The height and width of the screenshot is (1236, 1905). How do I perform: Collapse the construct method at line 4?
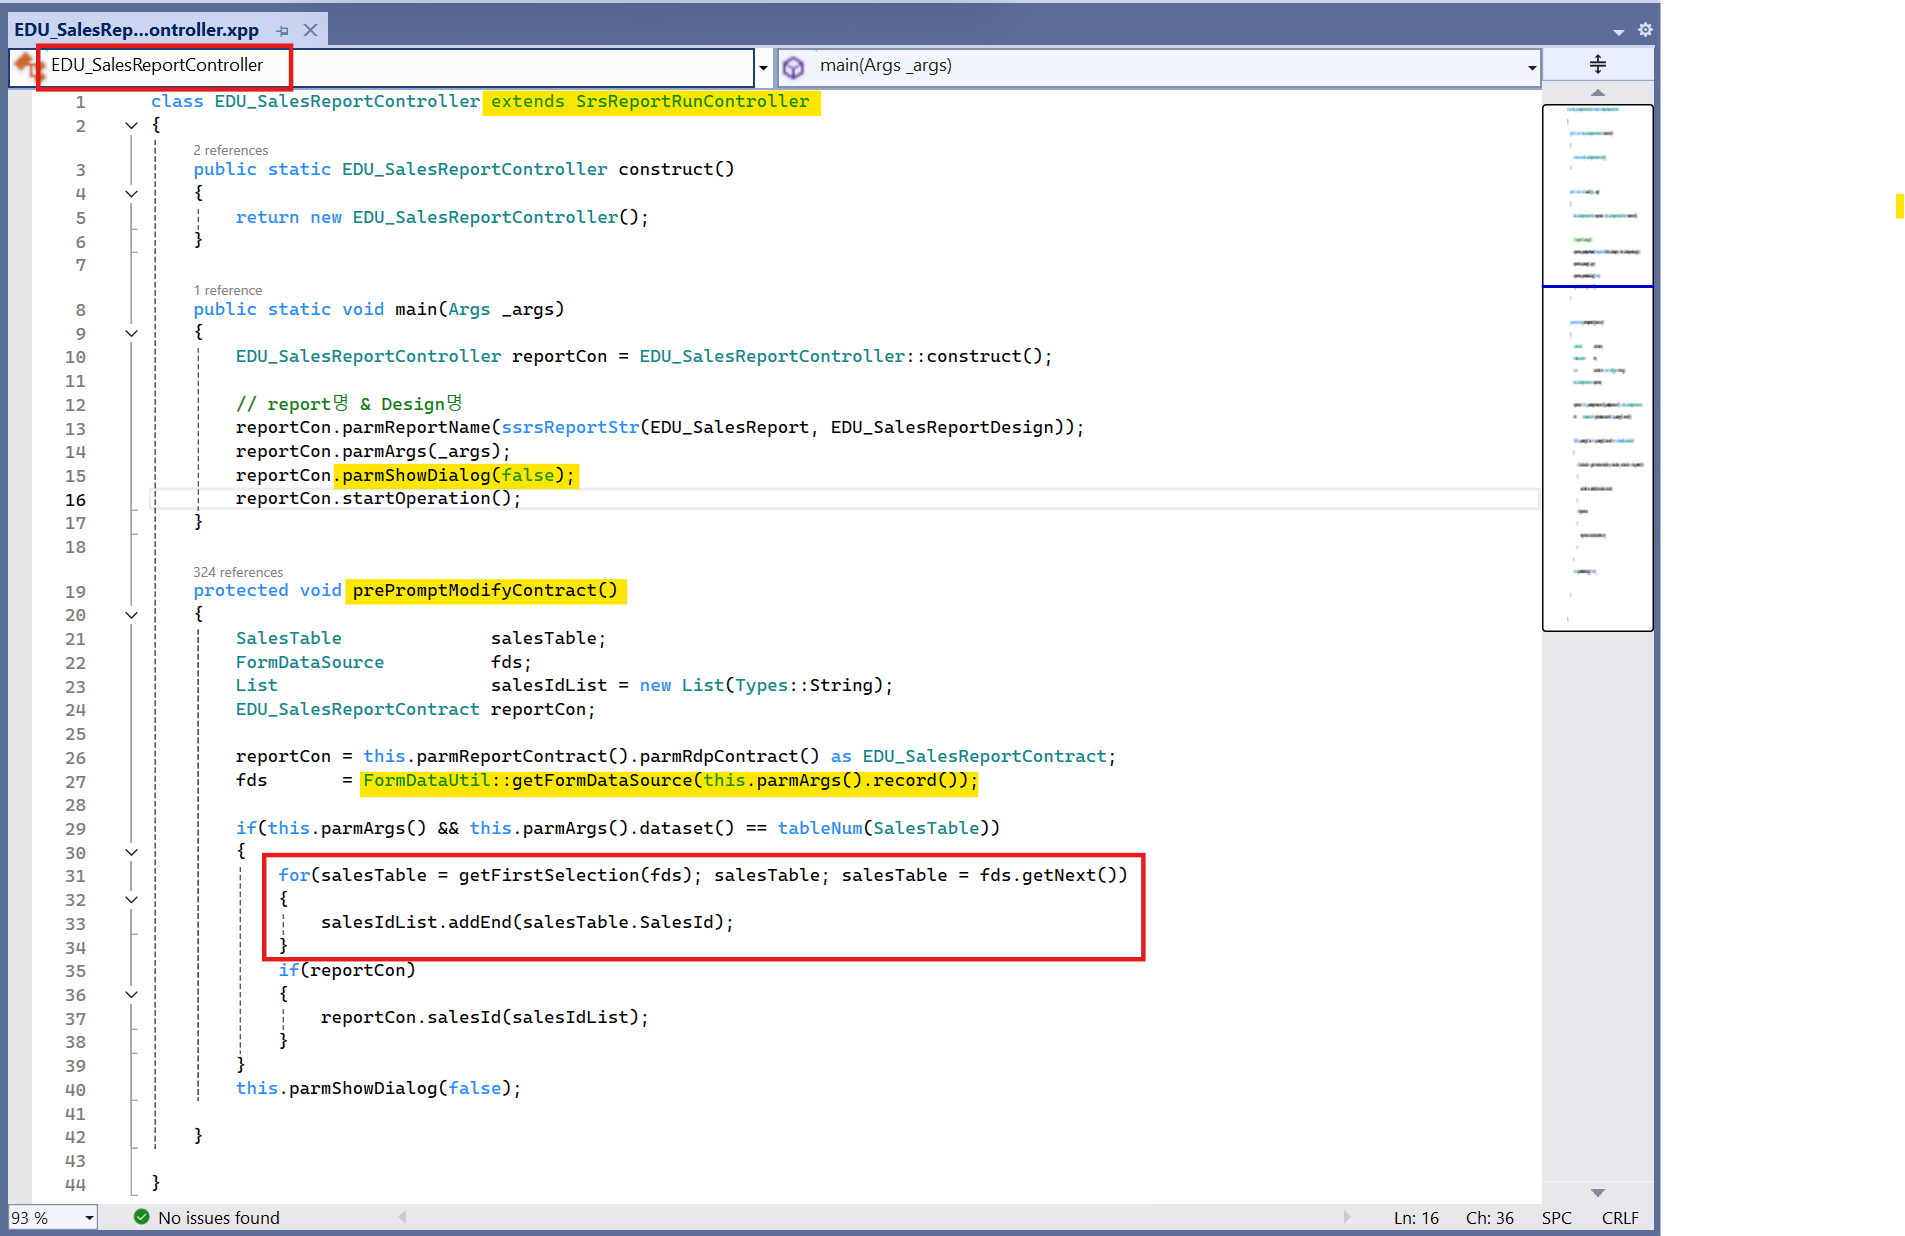coord(131,194)
